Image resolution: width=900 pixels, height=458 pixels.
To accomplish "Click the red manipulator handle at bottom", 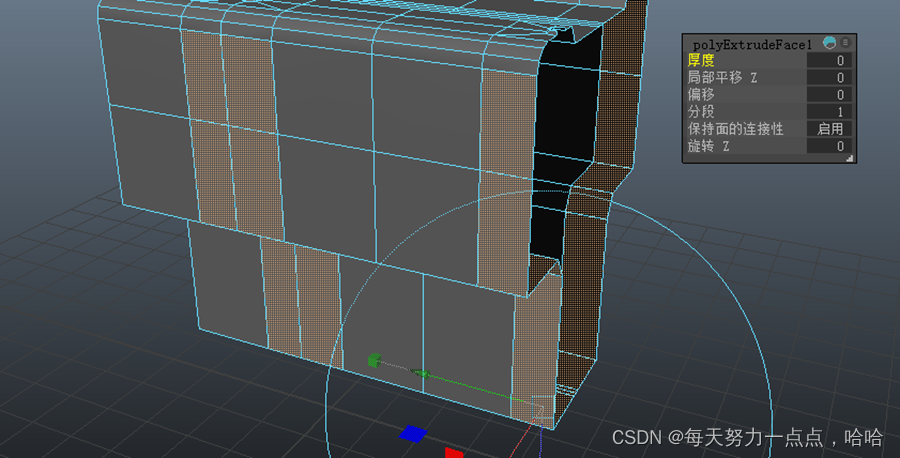I will [x=454, y=453].
